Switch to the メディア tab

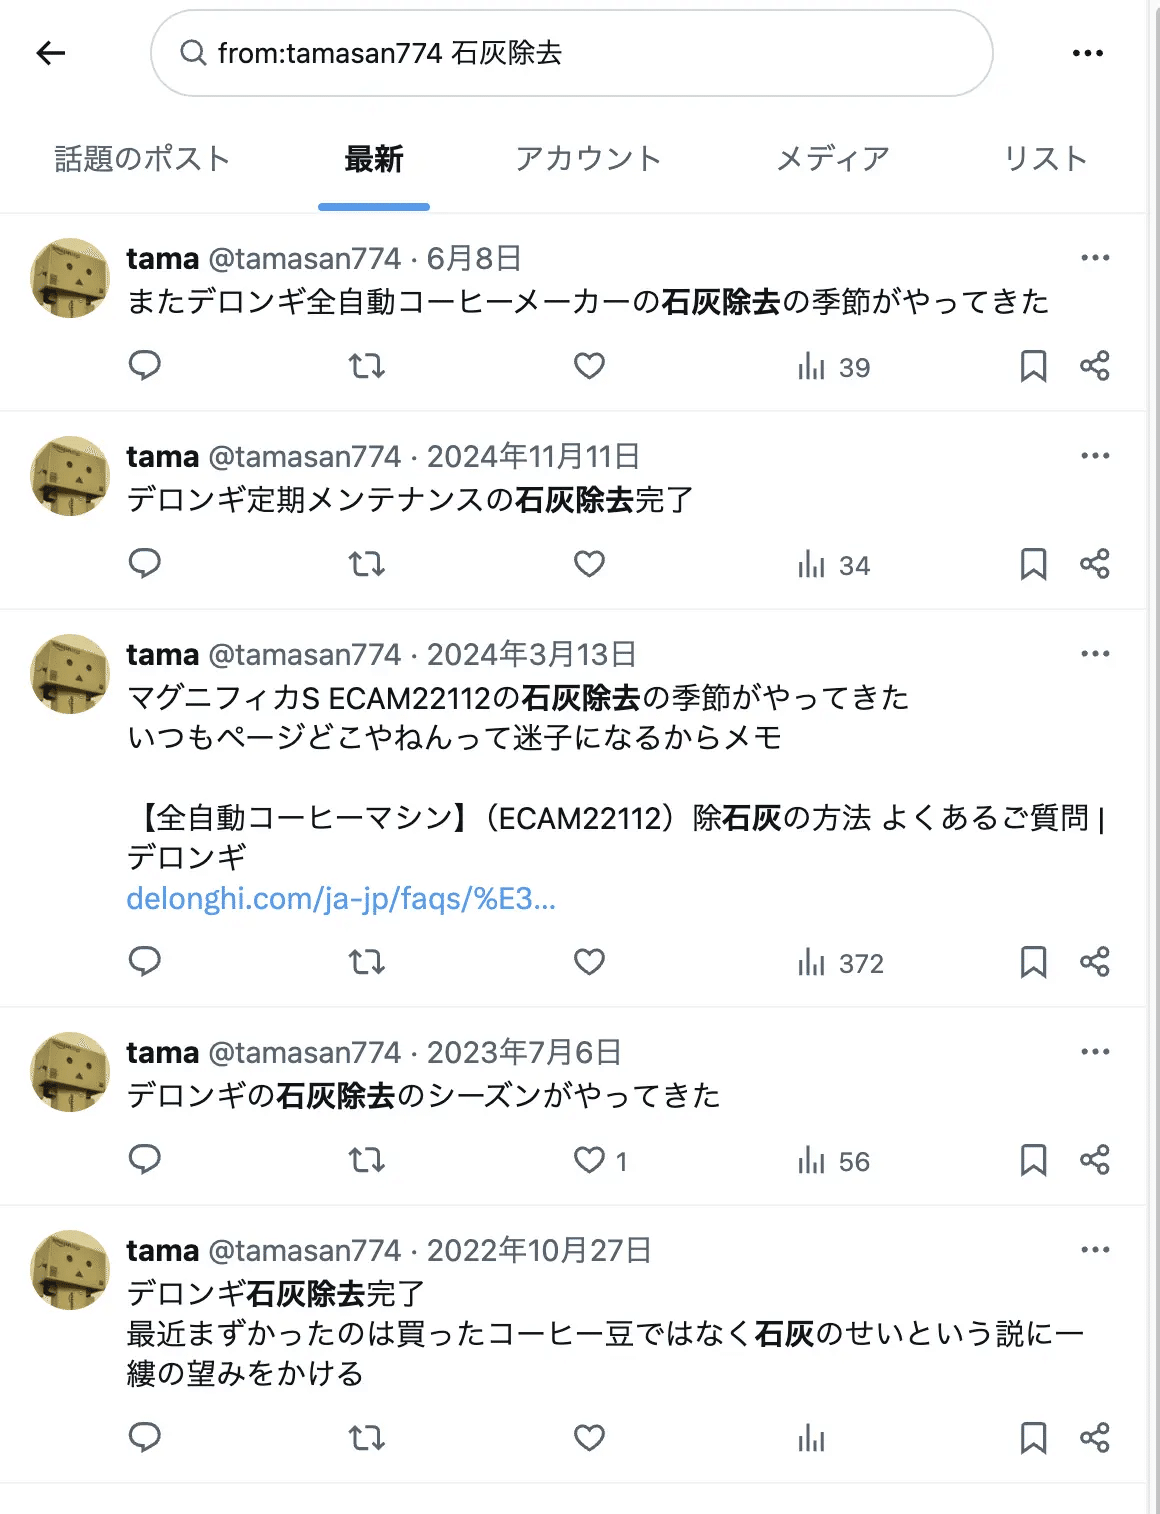click(832, 159)
